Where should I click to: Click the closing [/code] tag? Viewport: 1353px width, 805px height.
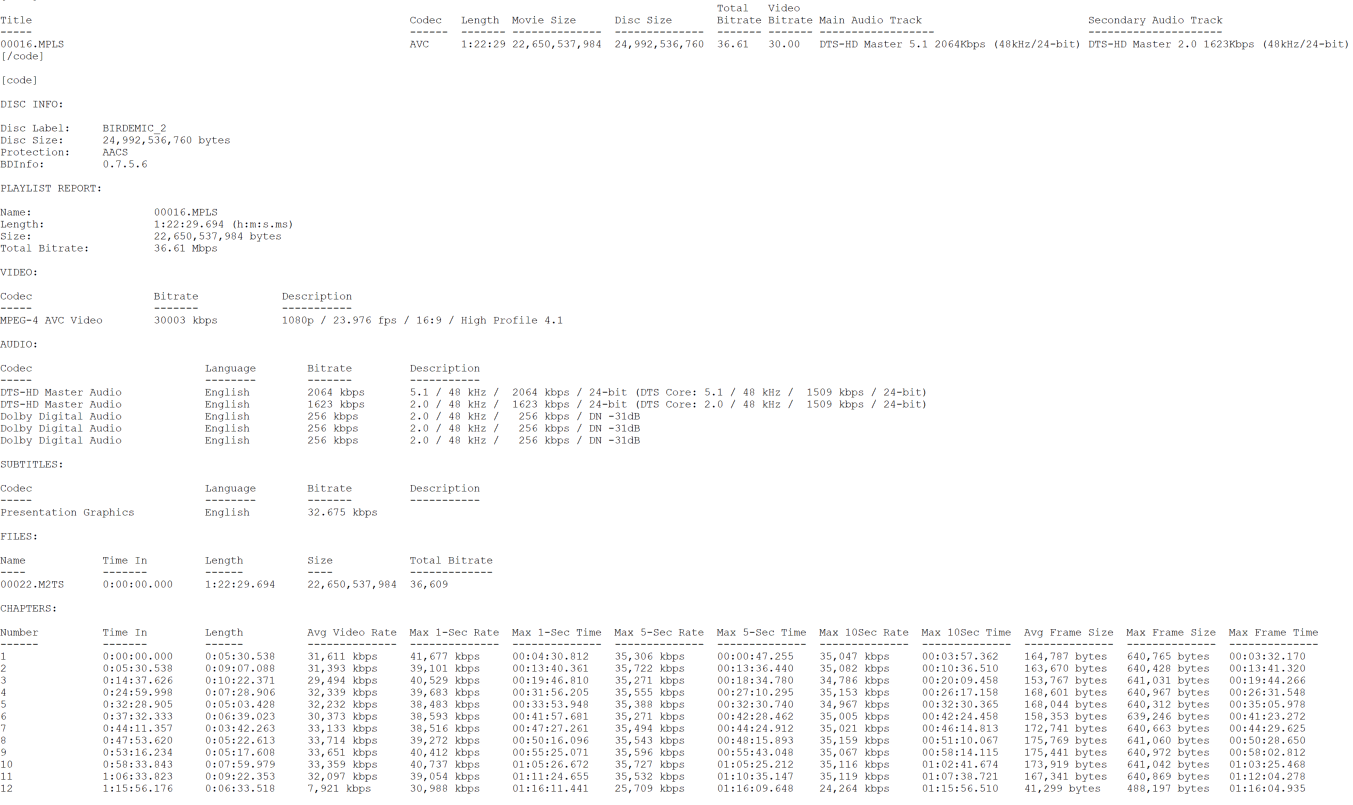tap(22, 57)
